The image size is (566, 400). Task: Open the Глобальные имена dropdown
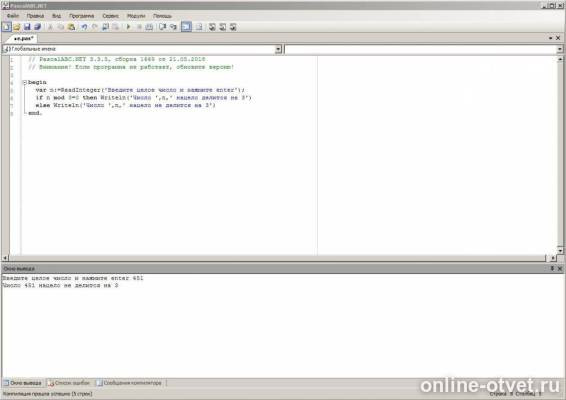point(278,49)
